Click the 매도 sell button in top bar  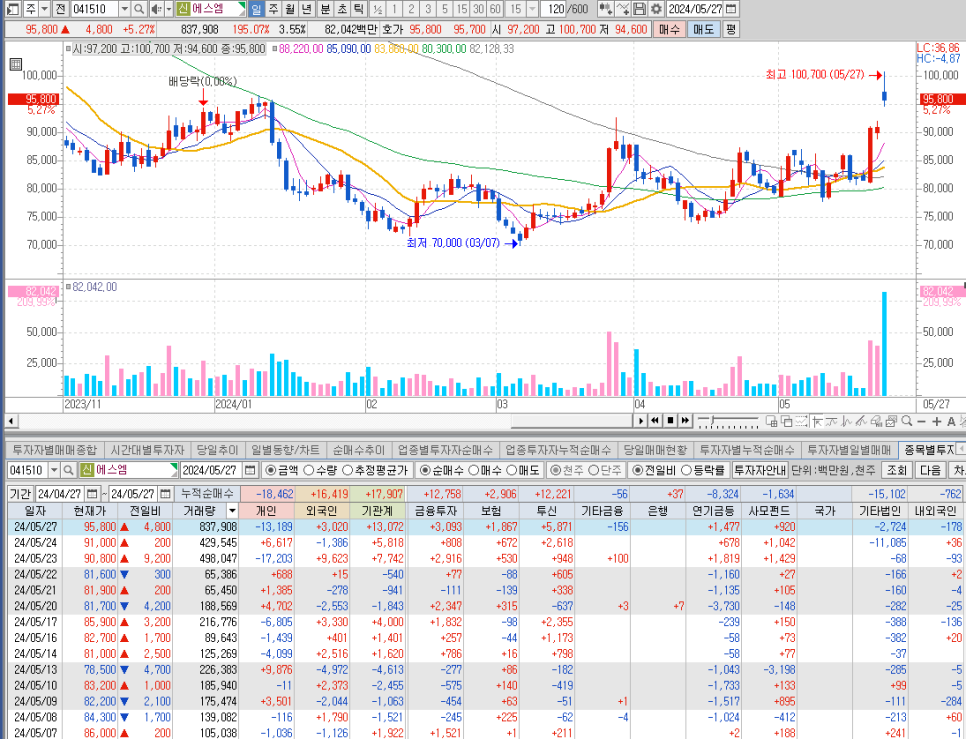pos(704,29)
